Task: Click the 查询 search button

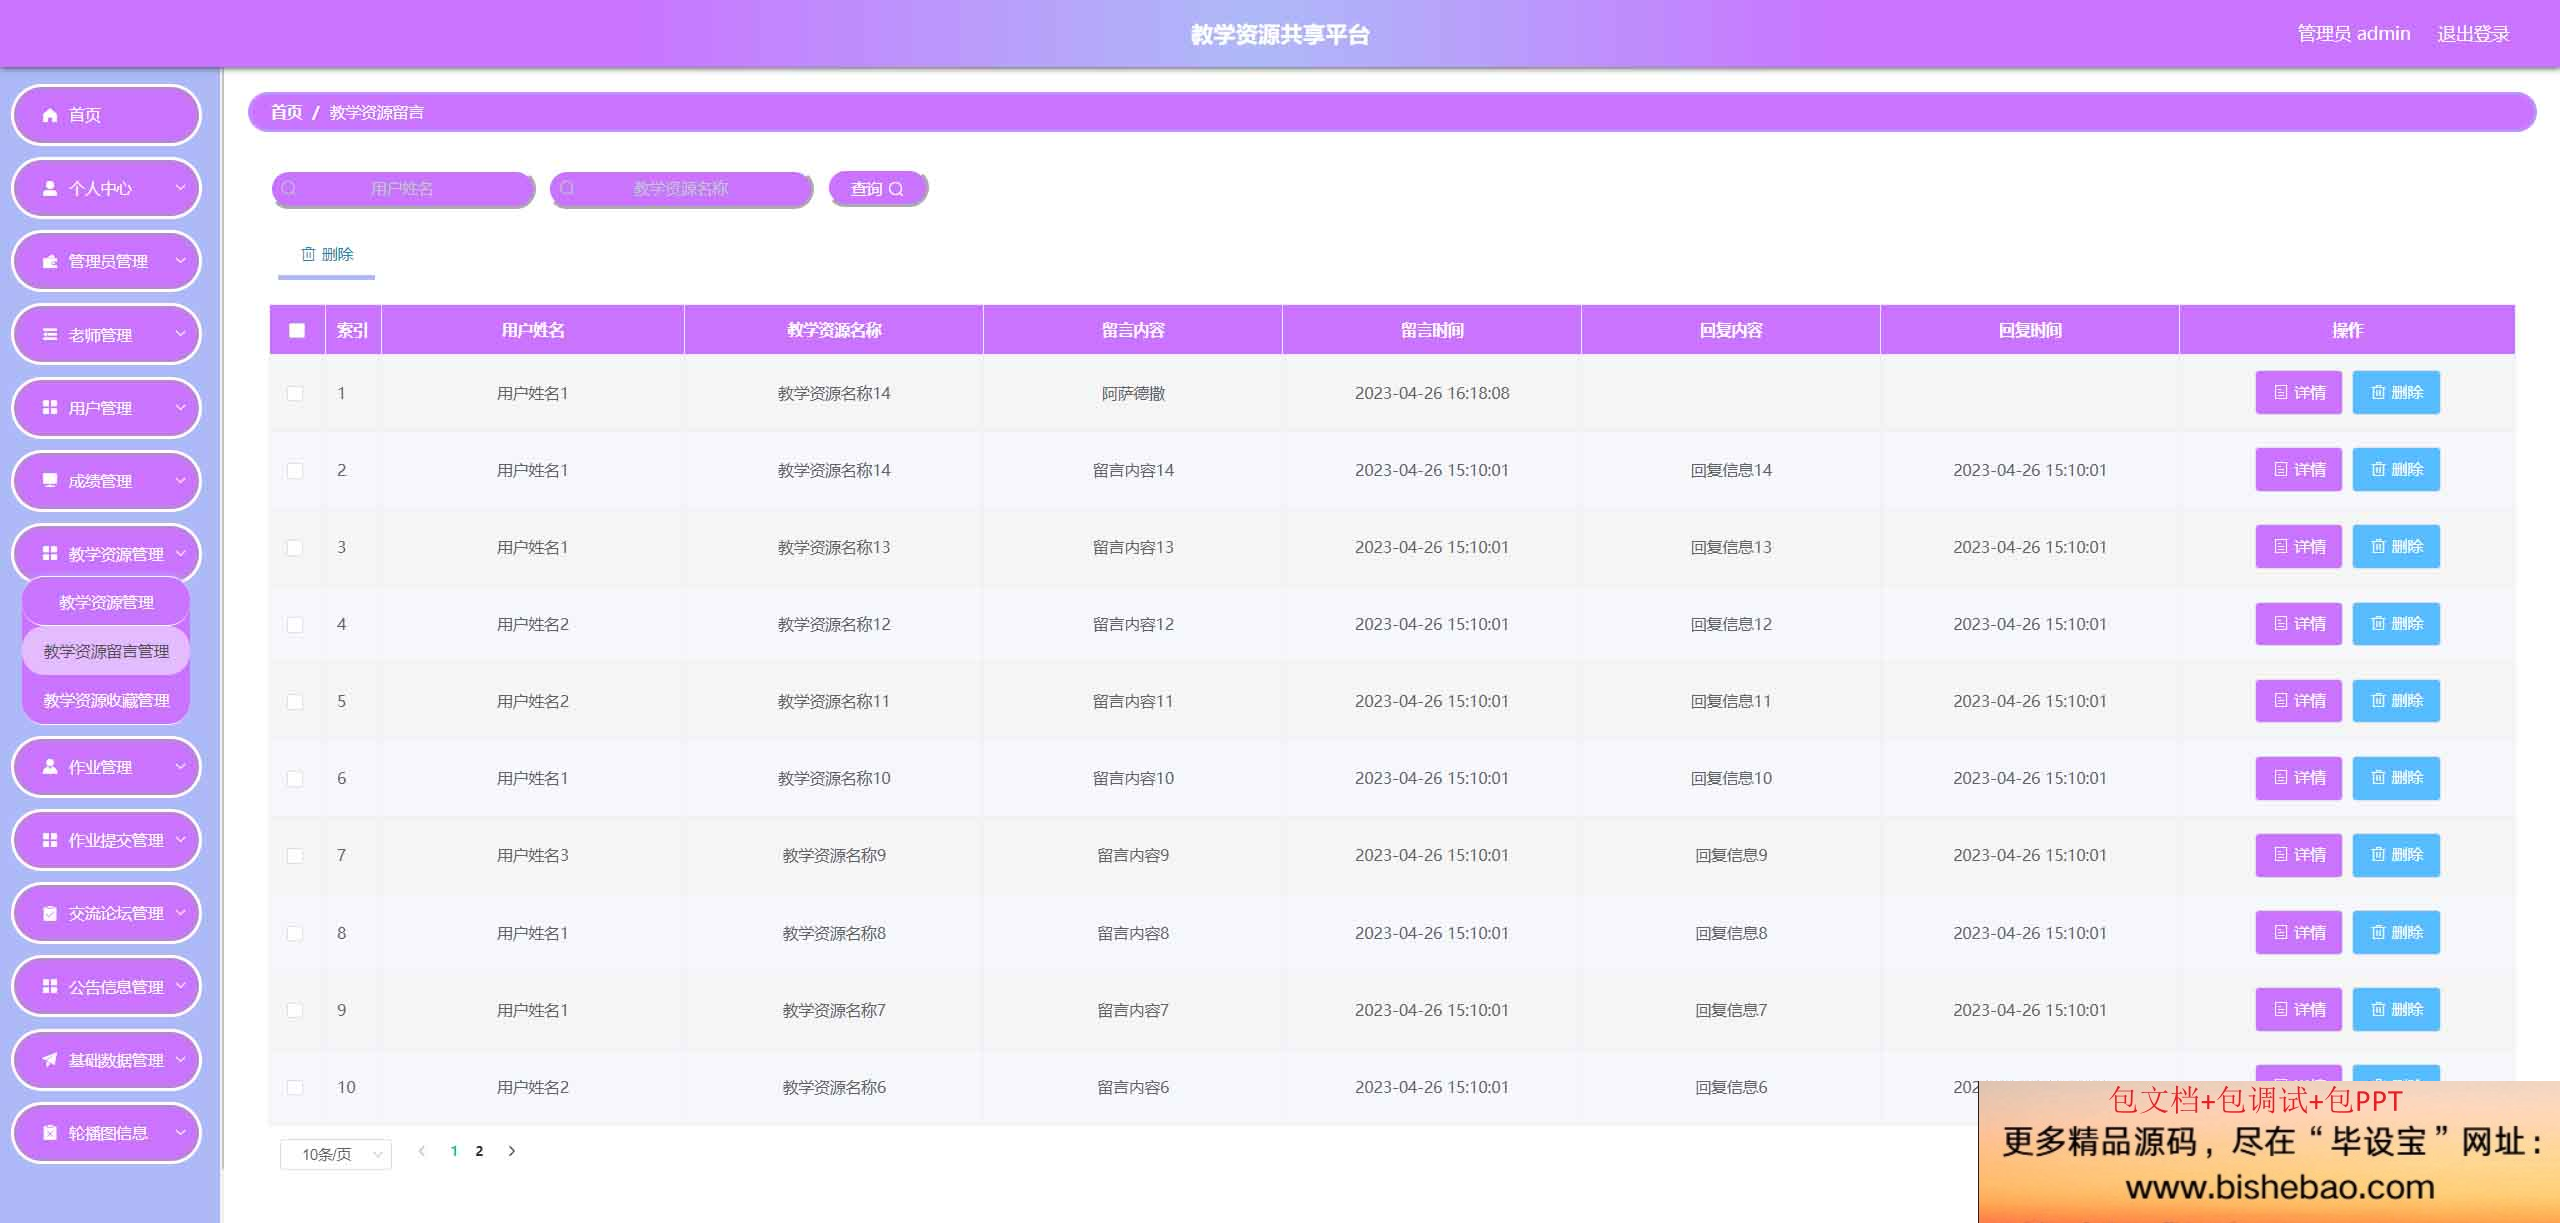Action: point(878,188)
